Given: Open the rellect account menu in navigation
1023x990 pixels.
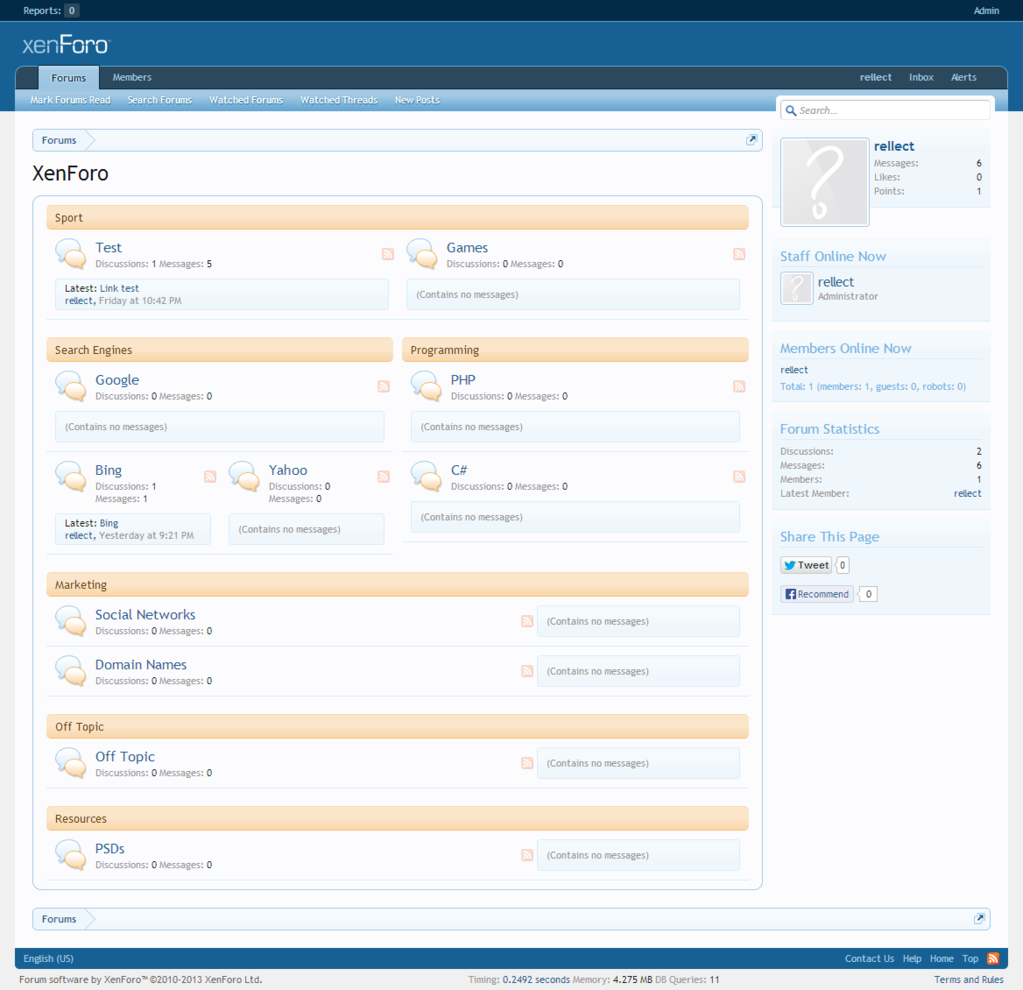Looking at the screenshot, I should [x=876, y=77].
